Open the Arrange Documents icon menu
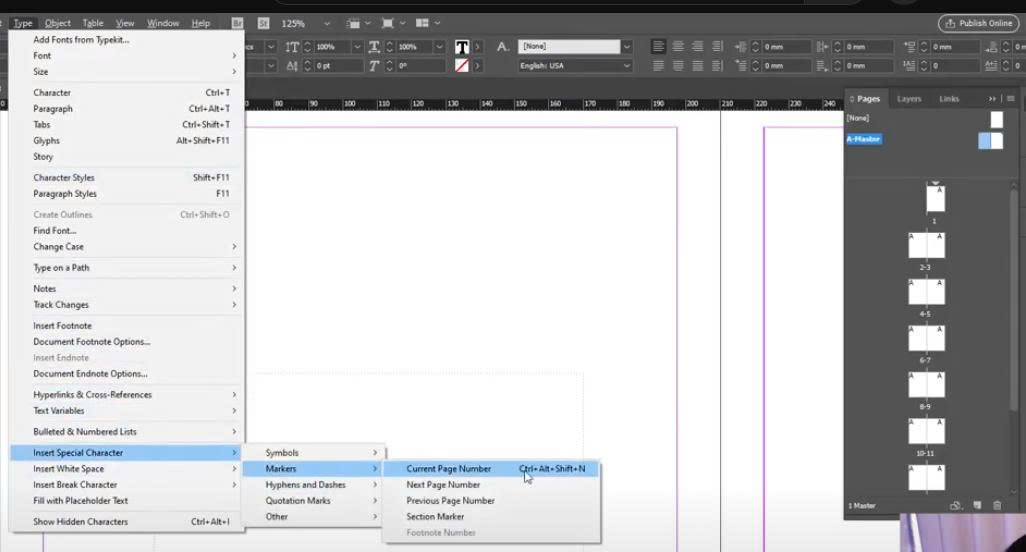Image resolution: width=1026 pixels, height=552 pixels. click(x=428, y=23)
